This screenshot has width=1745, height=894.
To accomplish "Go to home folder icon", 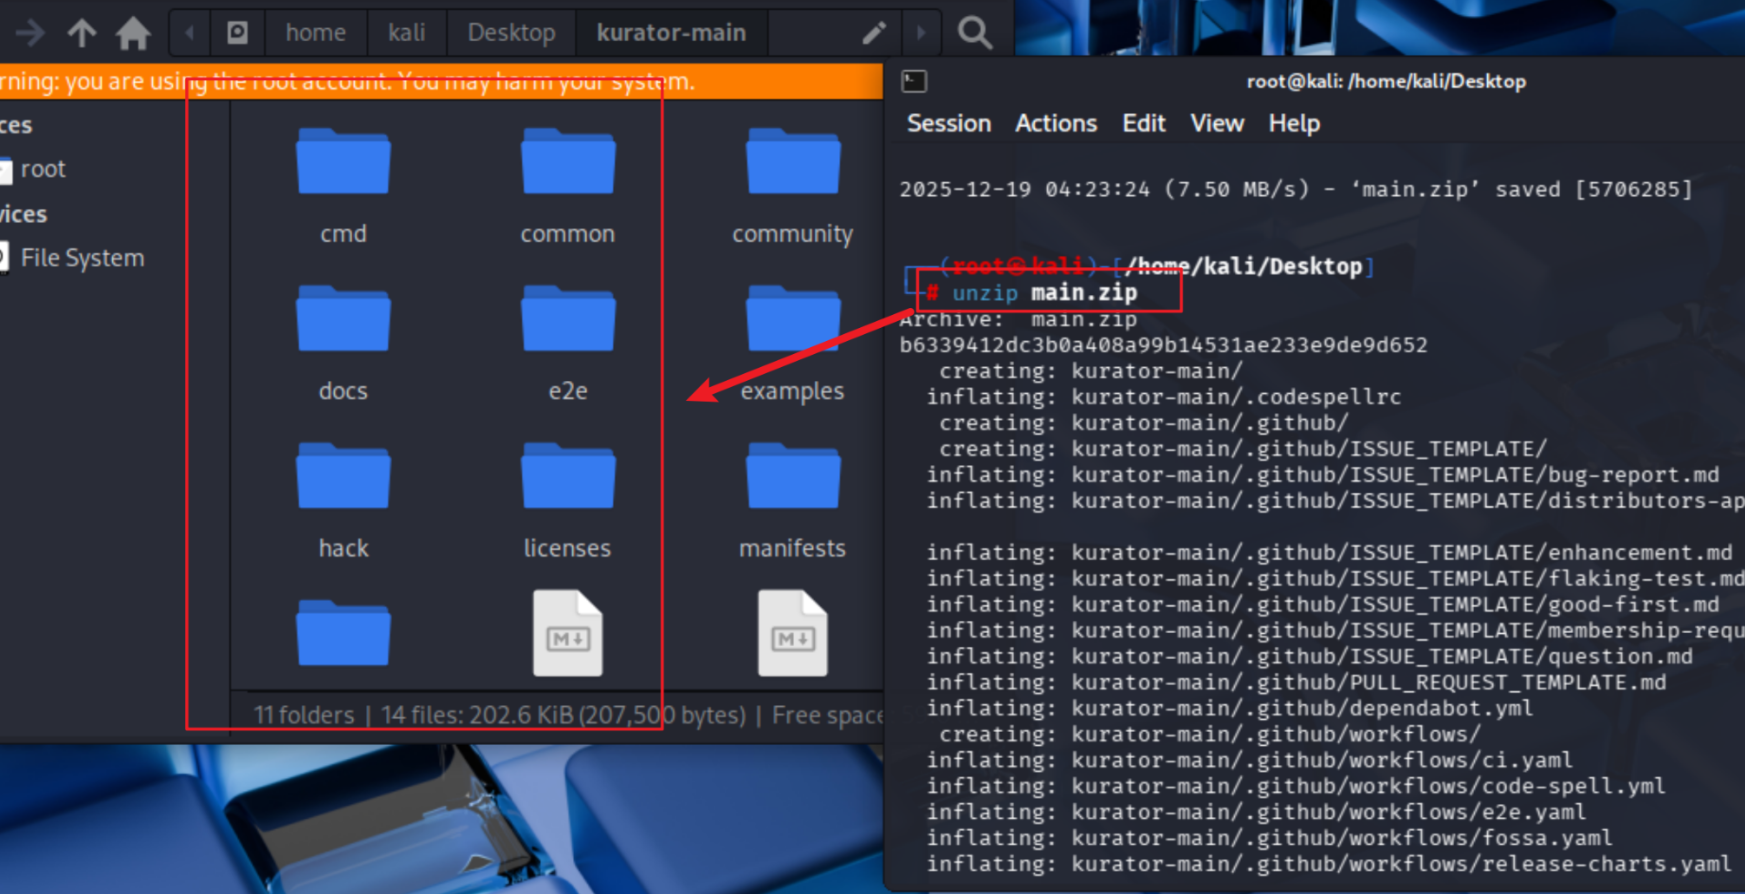I will pos(133,33).
